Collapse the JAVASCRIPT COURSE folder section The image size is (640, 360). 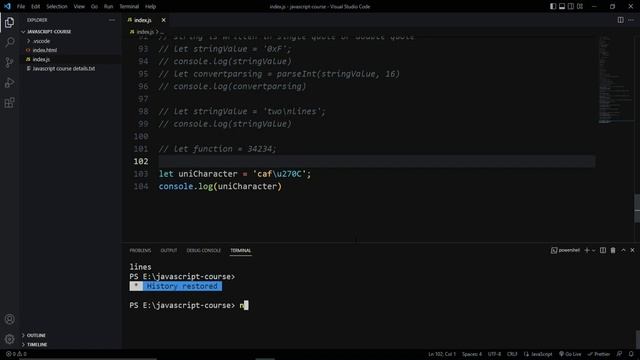[49, 31]
